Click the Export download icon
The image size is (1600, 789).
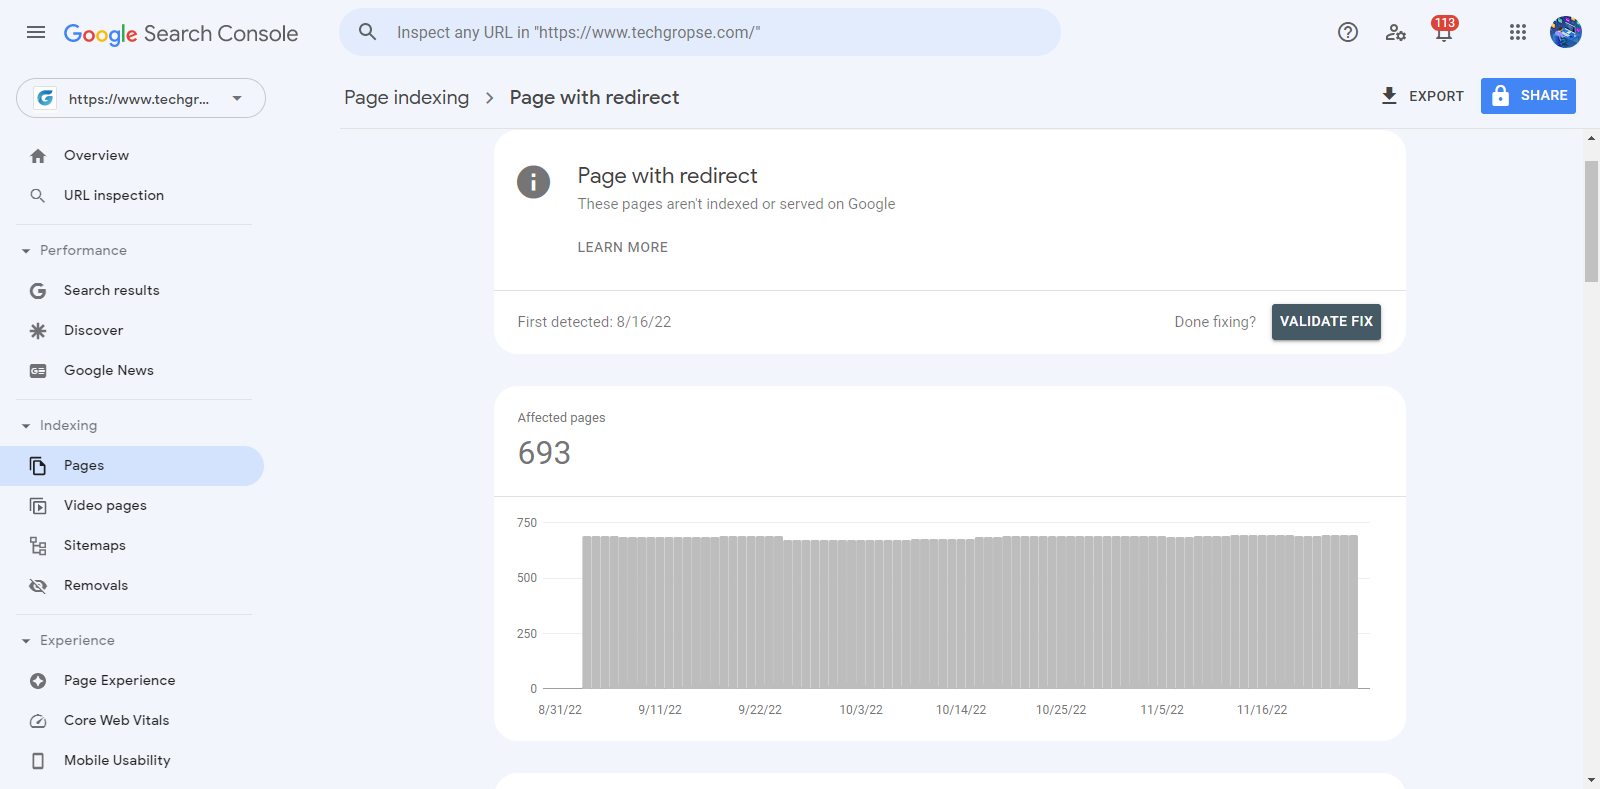(x=1389, y=96)
